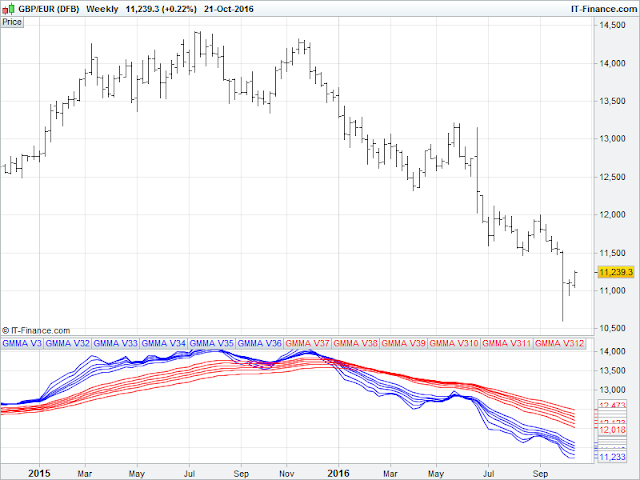This screenshot has height=480, width=640.
Task: Select the red GMMA V311 indicator label
Action: [x=507, y=344]
